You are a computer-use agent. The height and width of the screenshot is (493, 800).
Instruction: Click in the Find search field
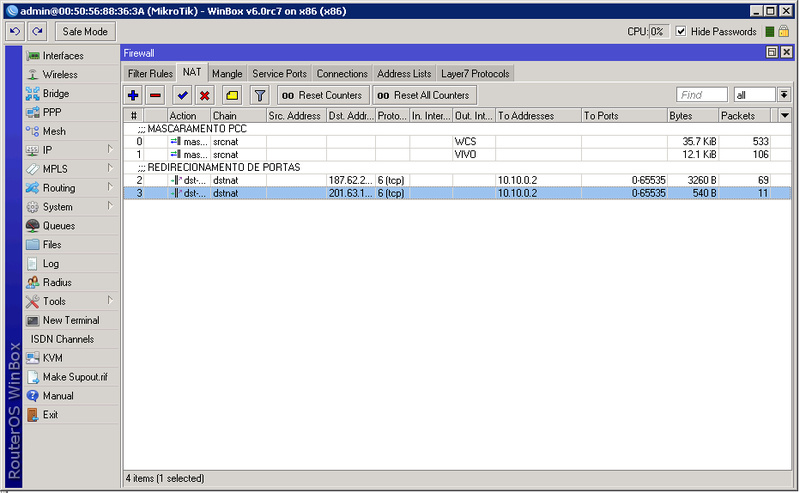702,95
